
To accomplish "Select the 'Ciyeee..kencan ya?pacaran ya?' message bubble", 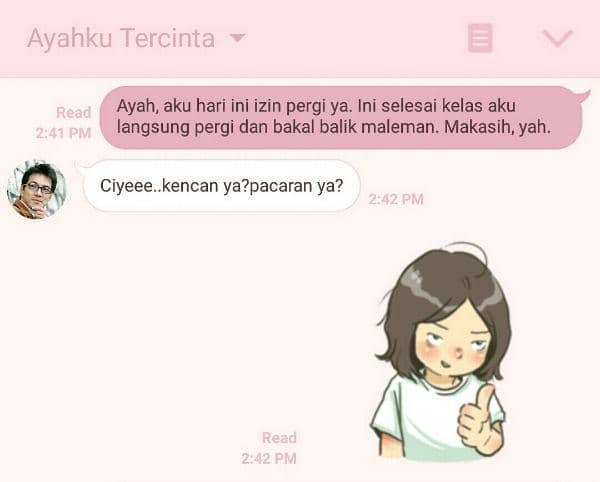I will point(222,186).
